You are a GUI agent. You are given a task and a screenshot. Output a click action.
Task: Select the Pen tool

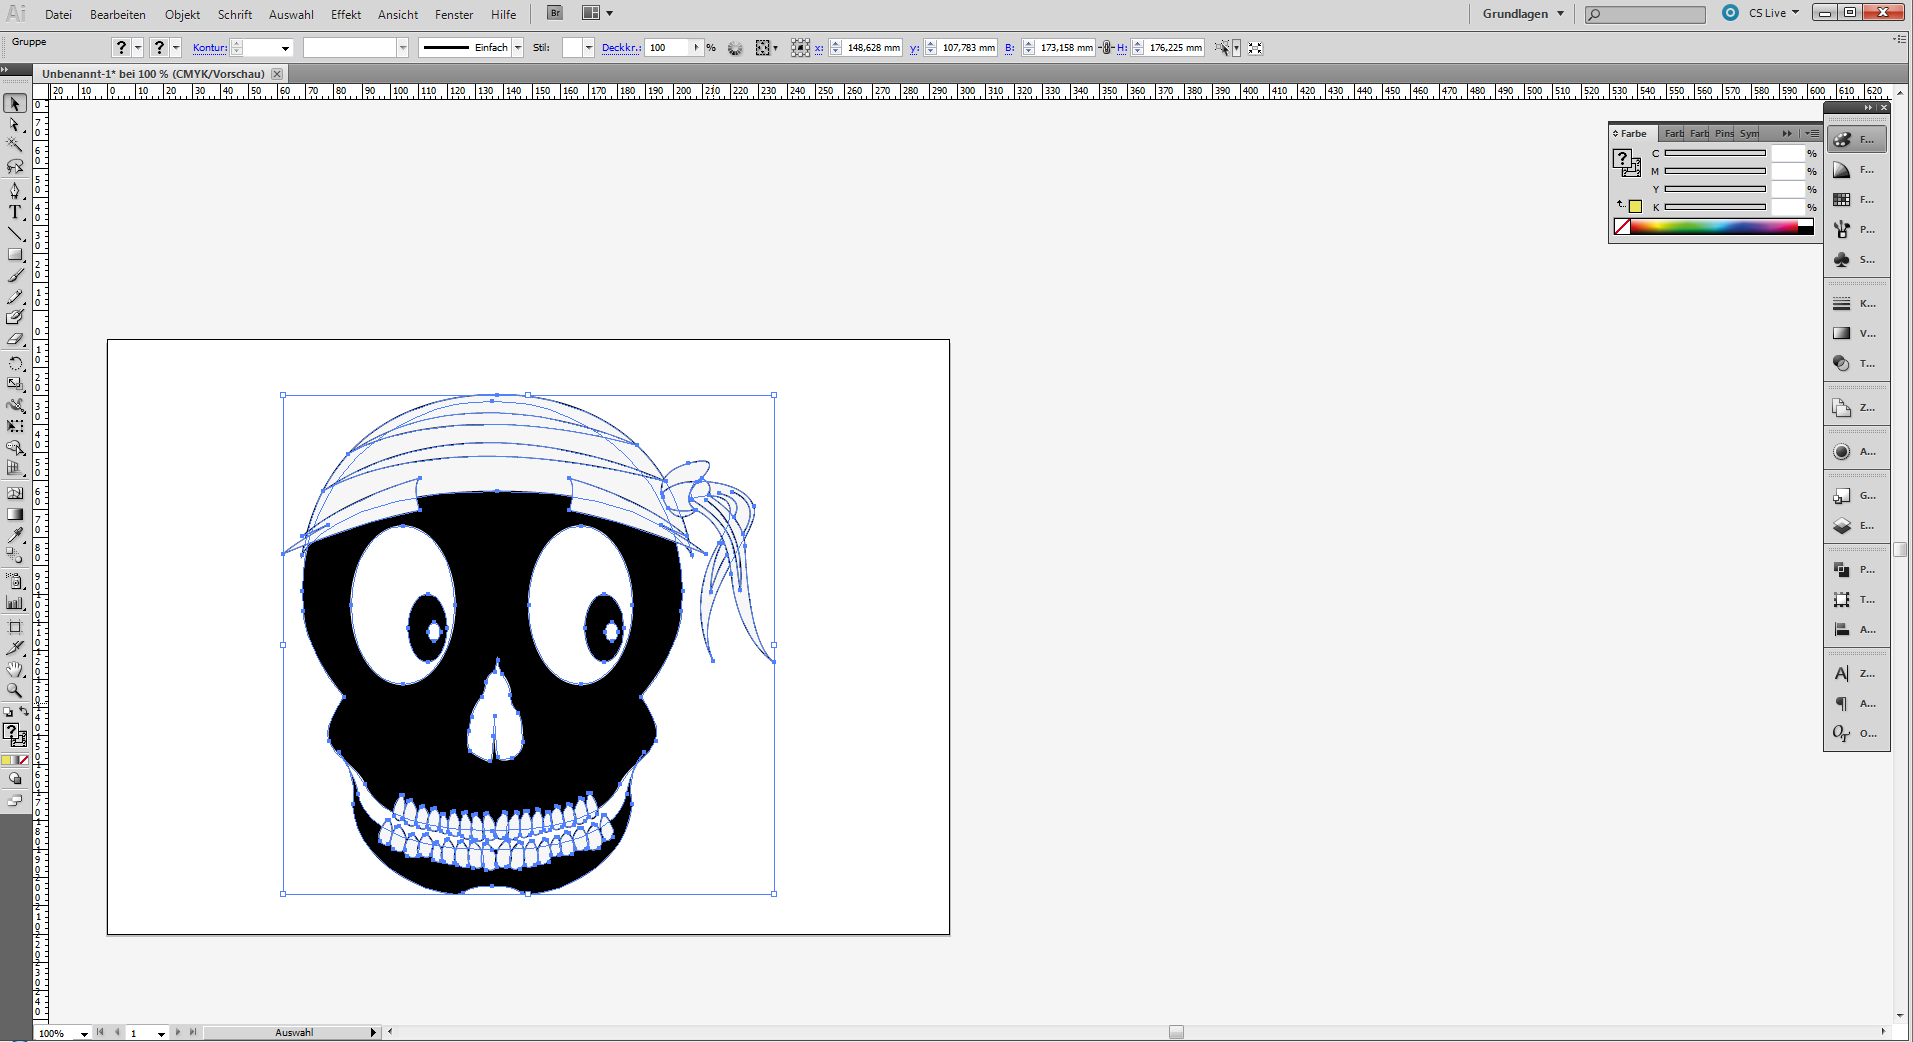15,190
